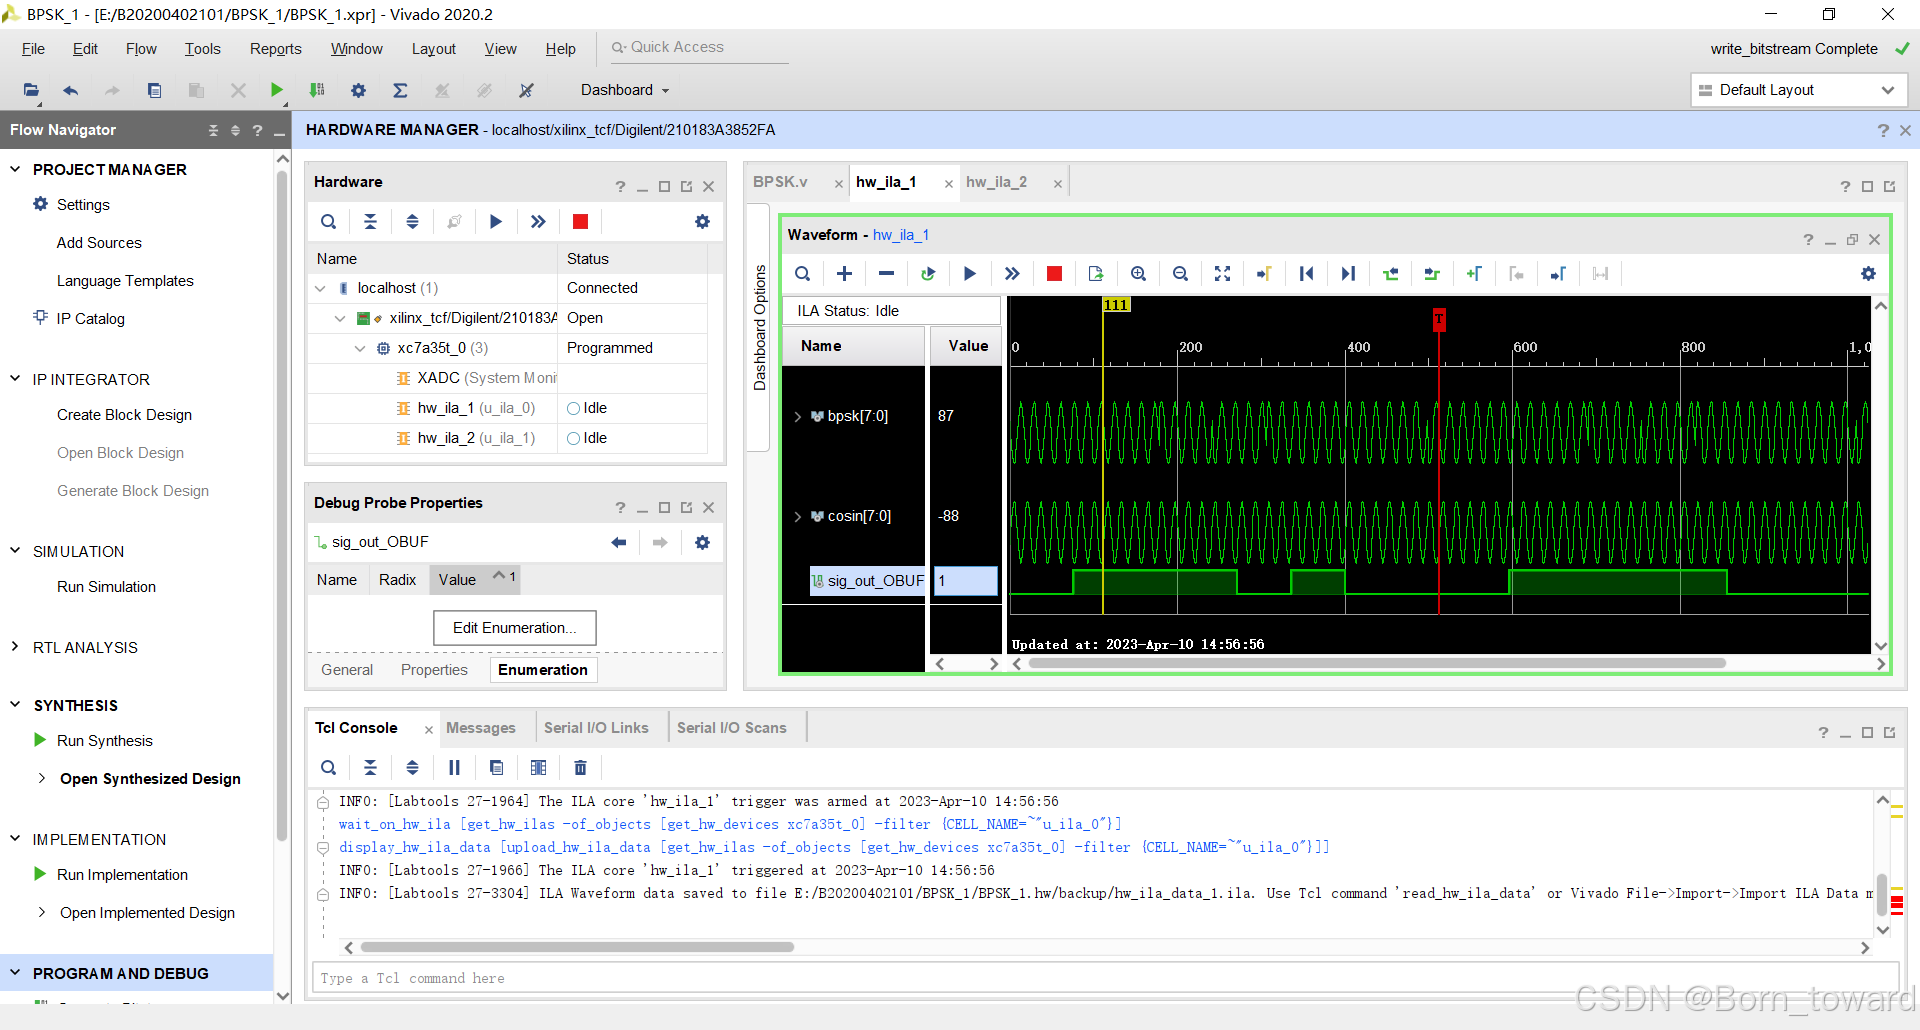Viewport: 1920px width, 1030px height.
Task: Open Dashboard Options side panel
Action: 759,328
